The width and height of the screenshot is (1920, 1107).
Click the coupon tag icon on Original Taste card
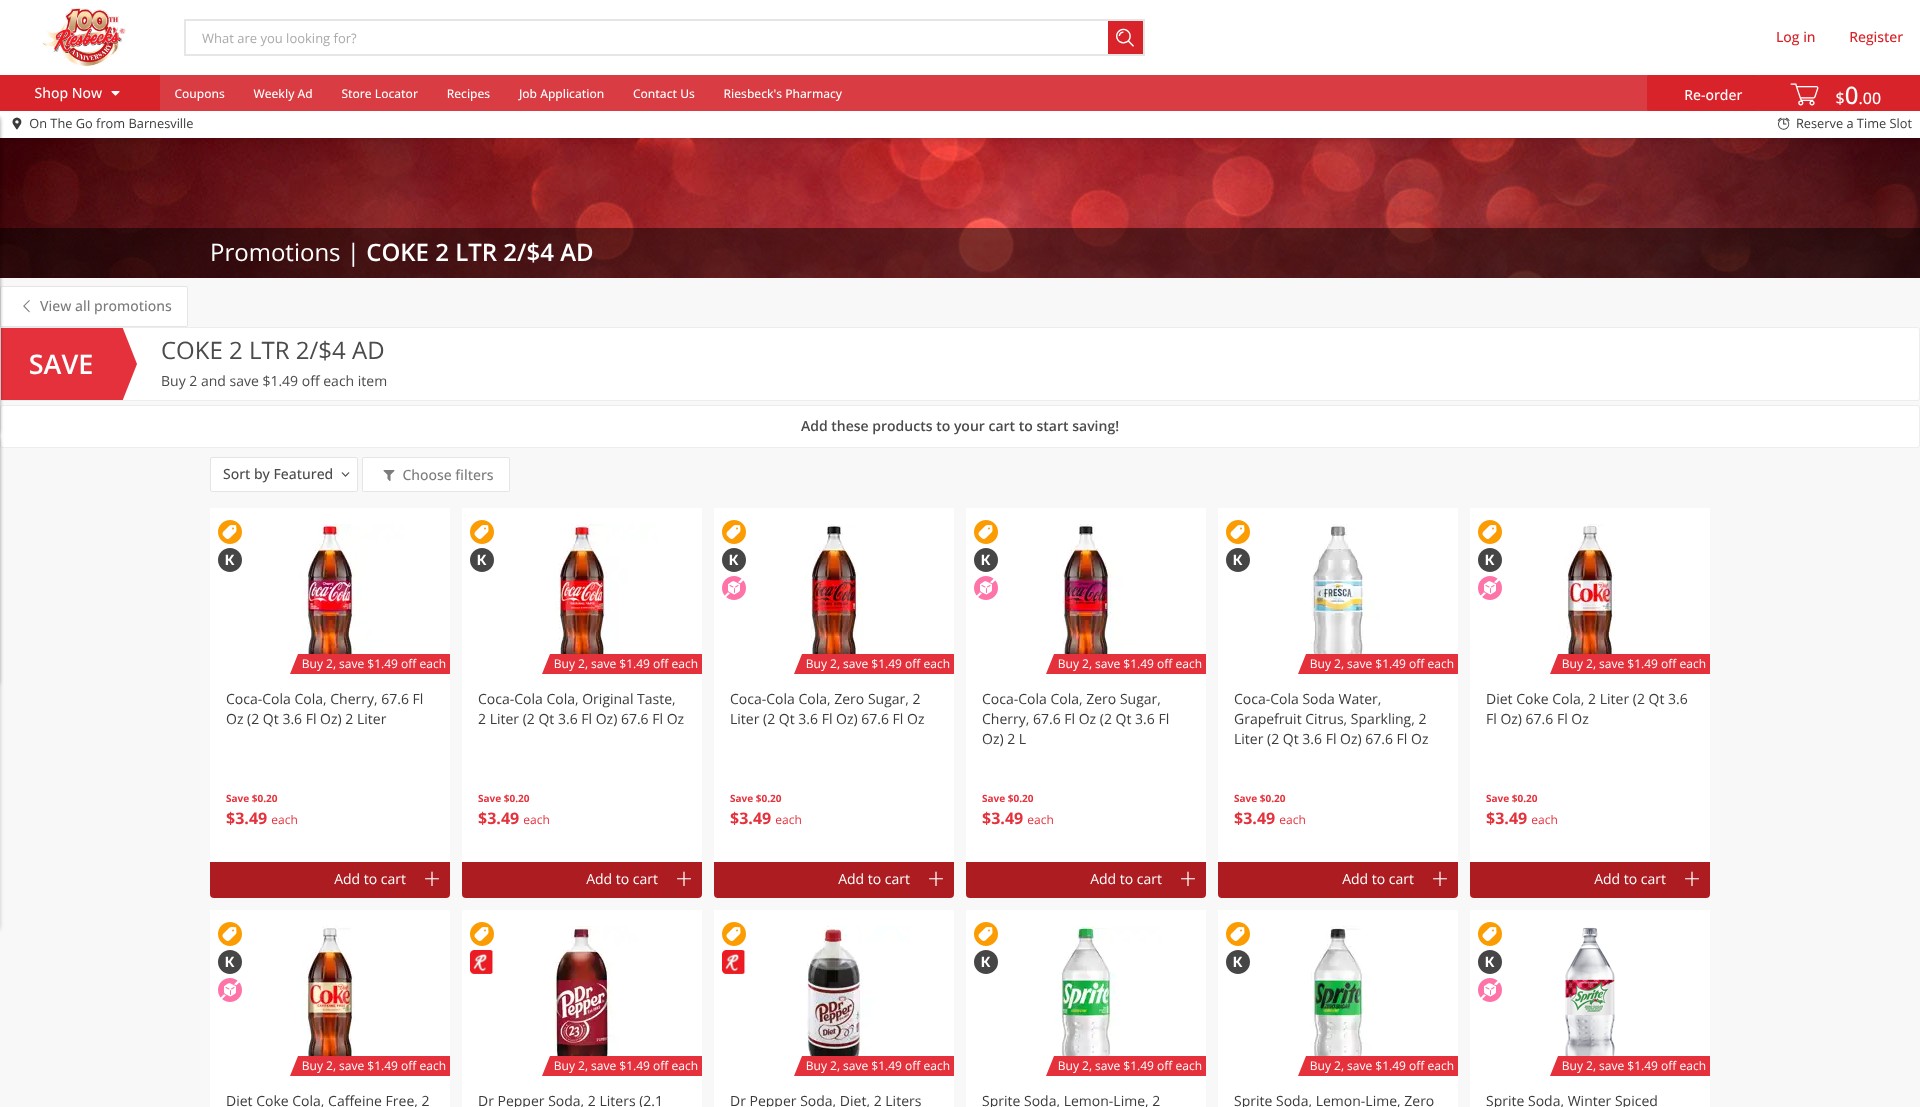click(x=482, y=532)
